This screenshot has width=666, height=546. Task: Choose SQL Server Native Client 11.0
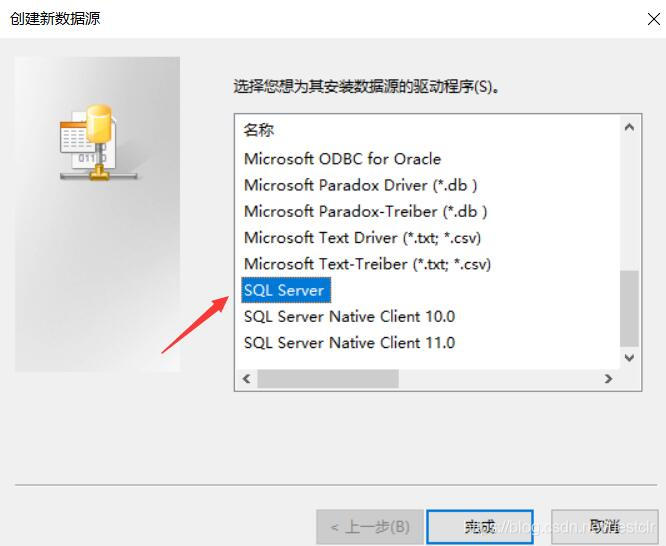(x=349, y=343)
